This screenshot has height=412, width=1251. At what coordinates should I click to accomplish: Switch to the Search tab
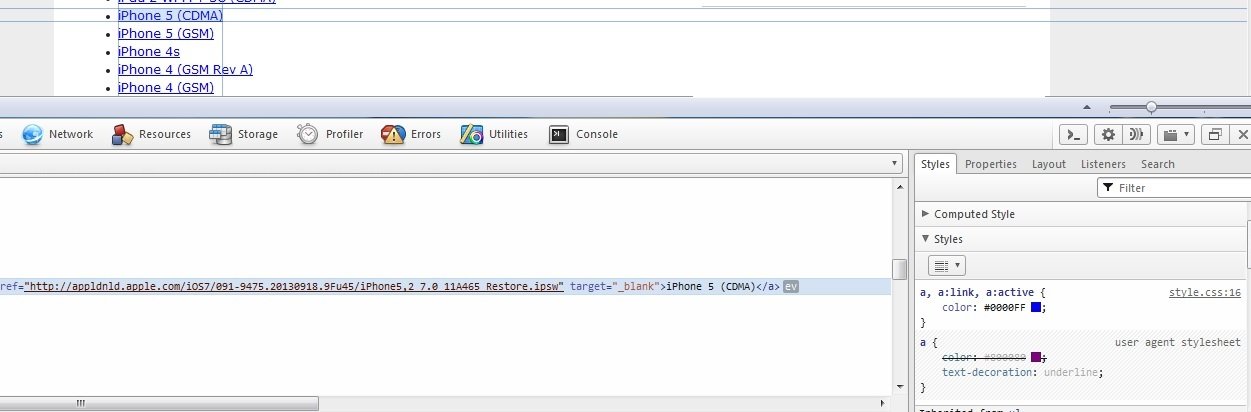click(1158, 164)
